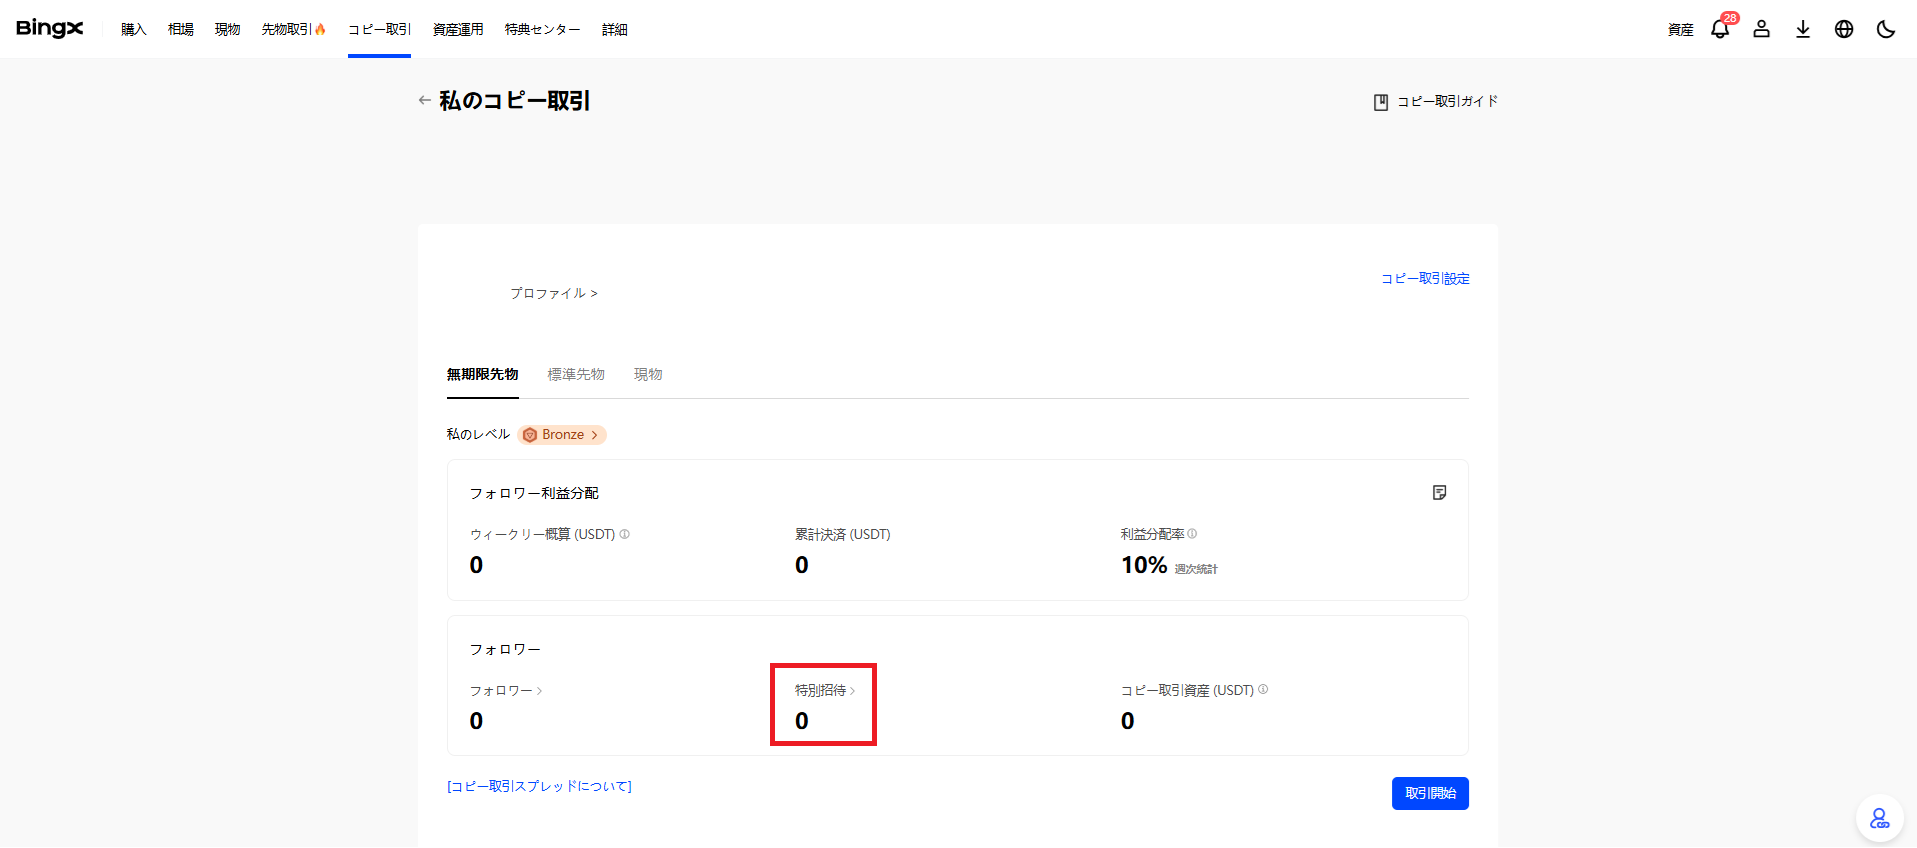This screenshot has width=1917, height=848.
Task: Click the download app icon
Action: [1802, 29]
